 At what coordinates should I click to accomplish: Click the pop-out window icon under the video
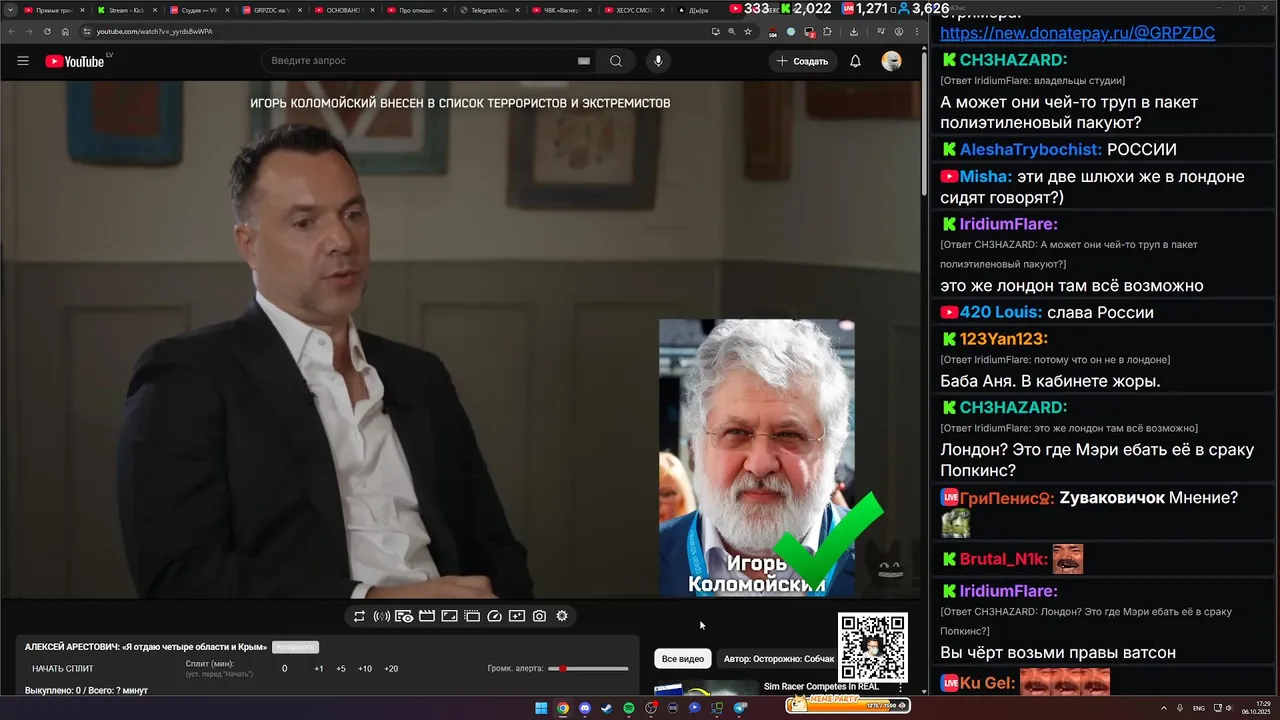472,616
